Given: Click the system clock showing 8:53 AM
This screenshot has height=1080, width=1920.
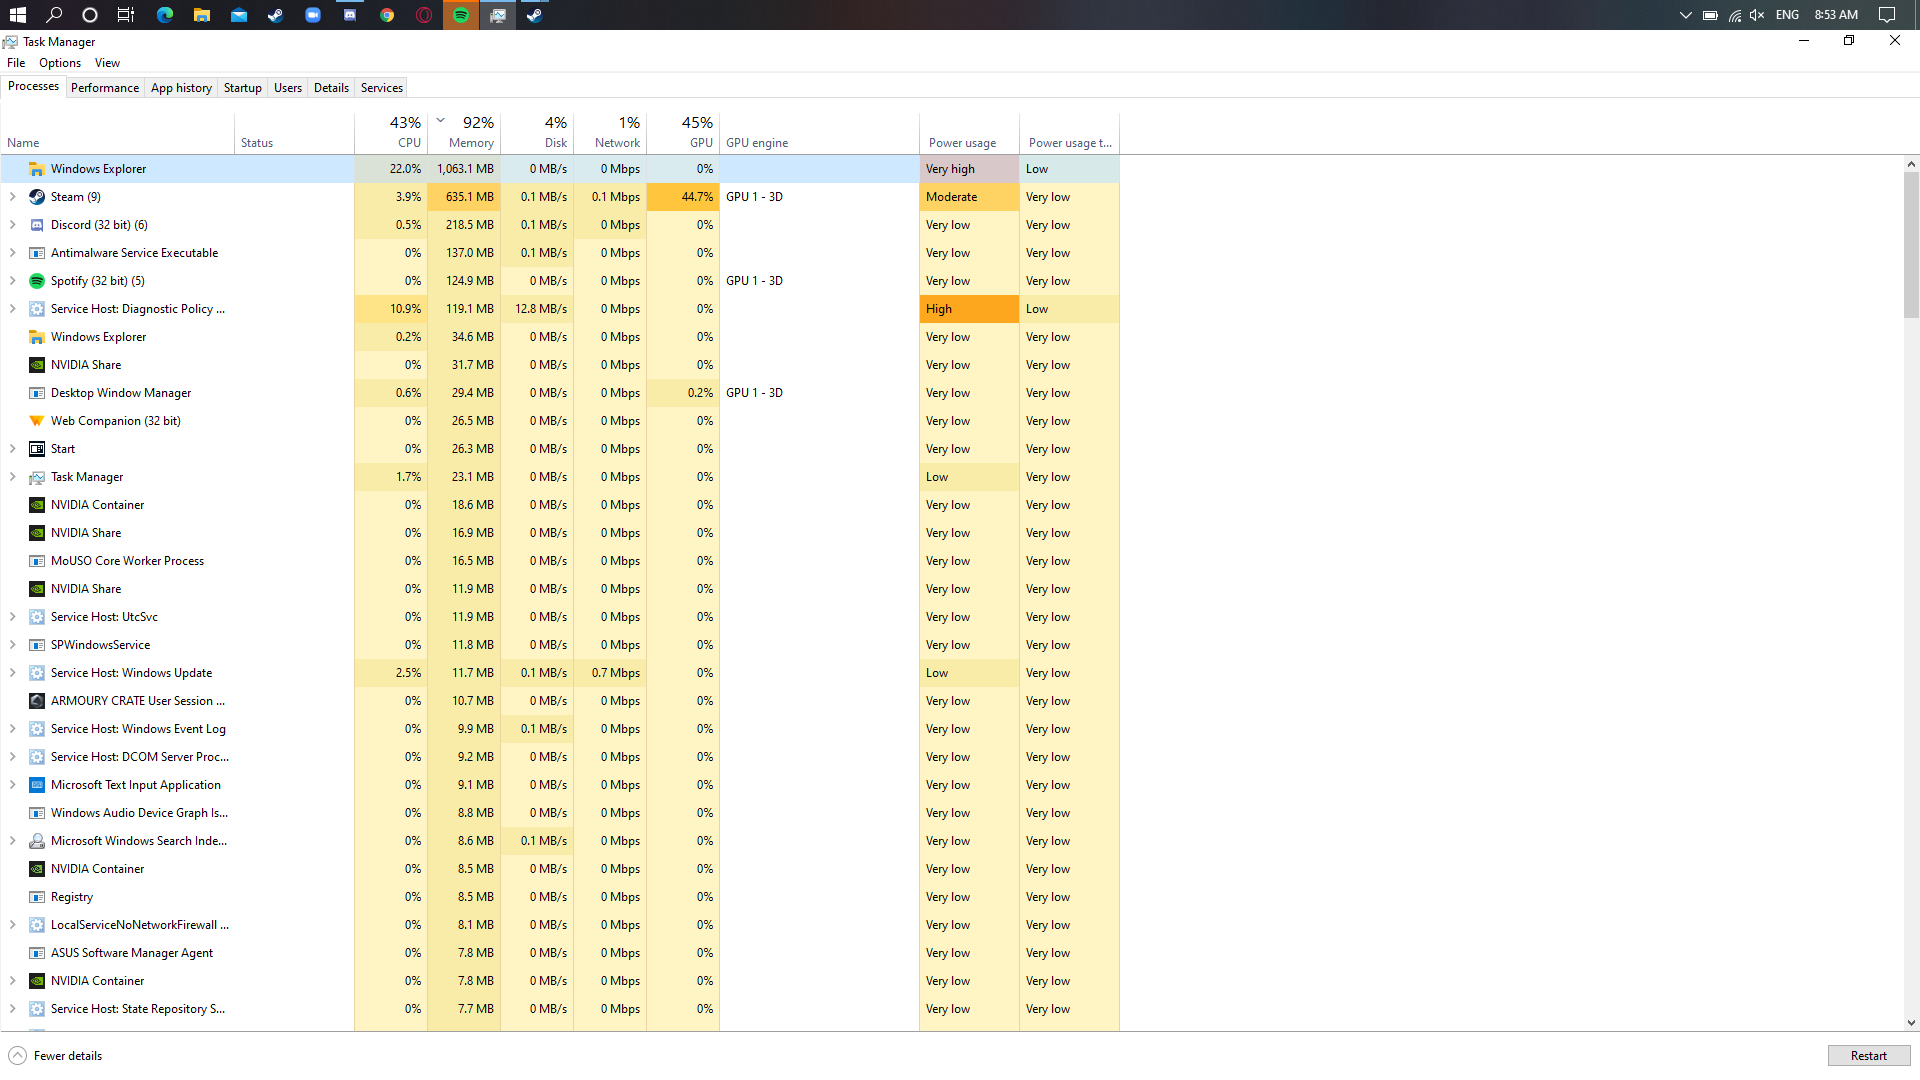Looking at the screenshot, I should tap(1836, 15).
